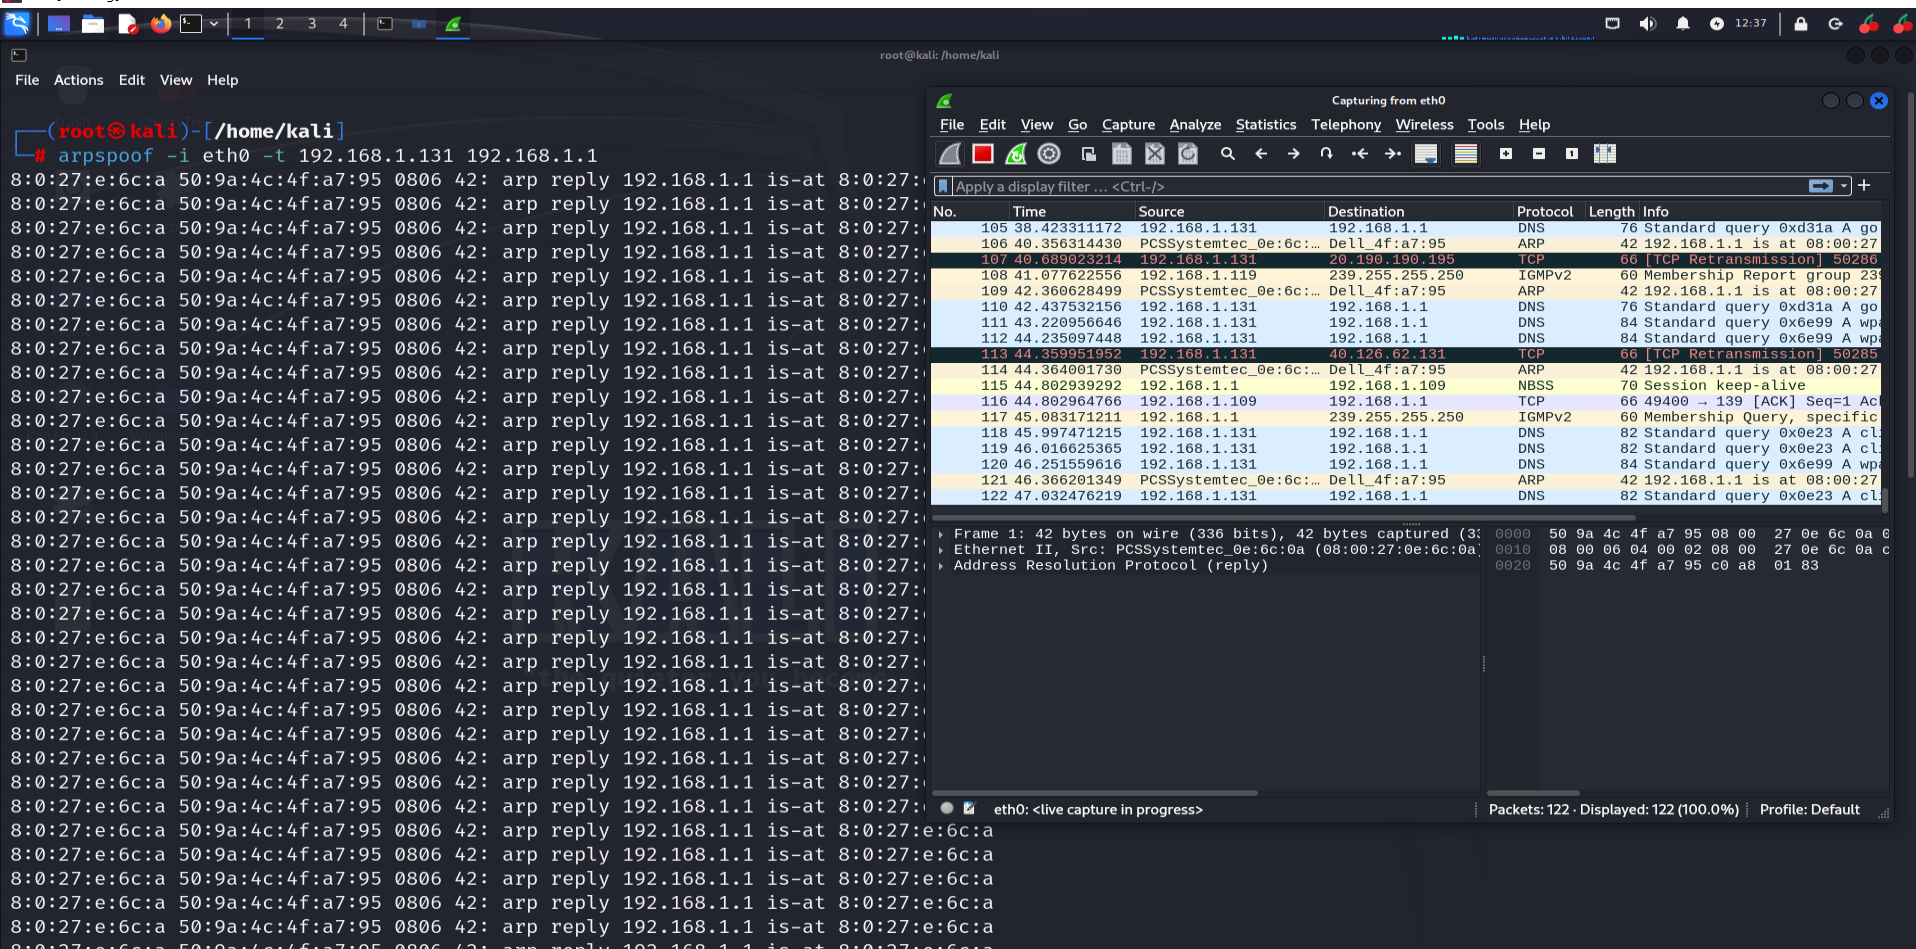Open a capture file from the toolbar
This screenshot has height=949, width=1916.
(1089, 154)
